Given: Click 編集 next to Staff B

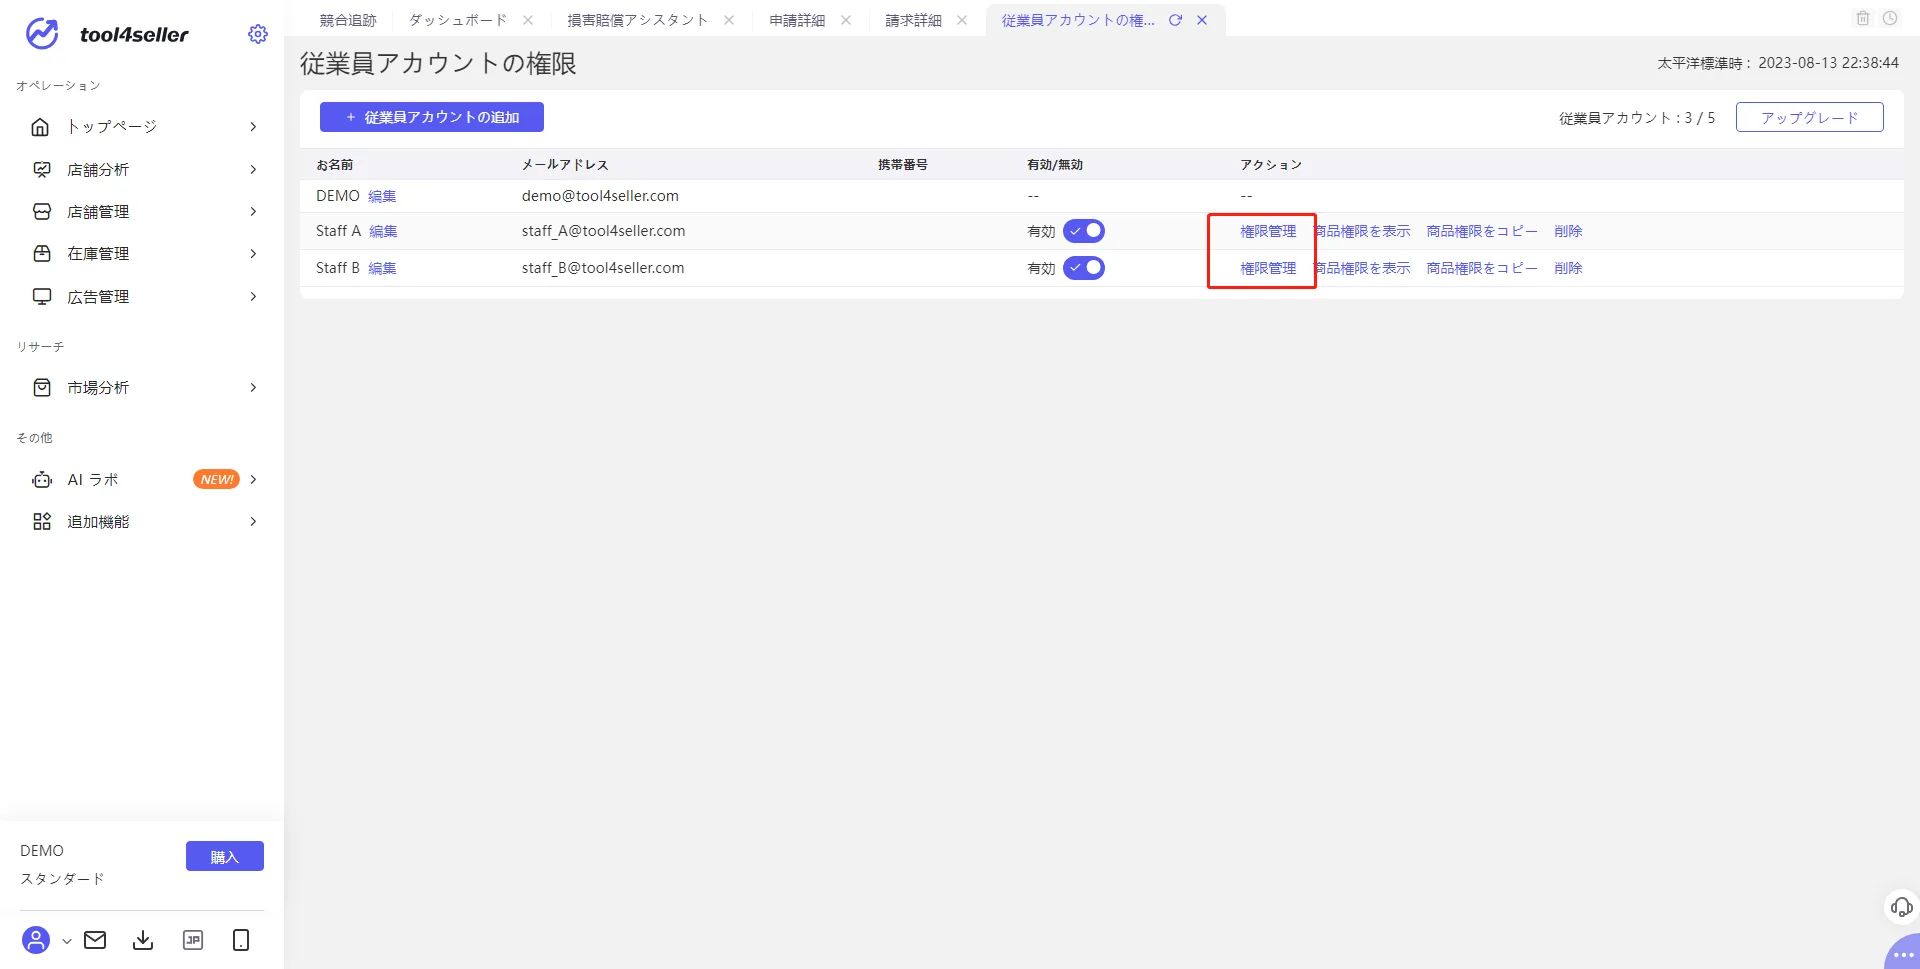Looking at the screenshot, I should pyautogui.click(x=382, y=268).
